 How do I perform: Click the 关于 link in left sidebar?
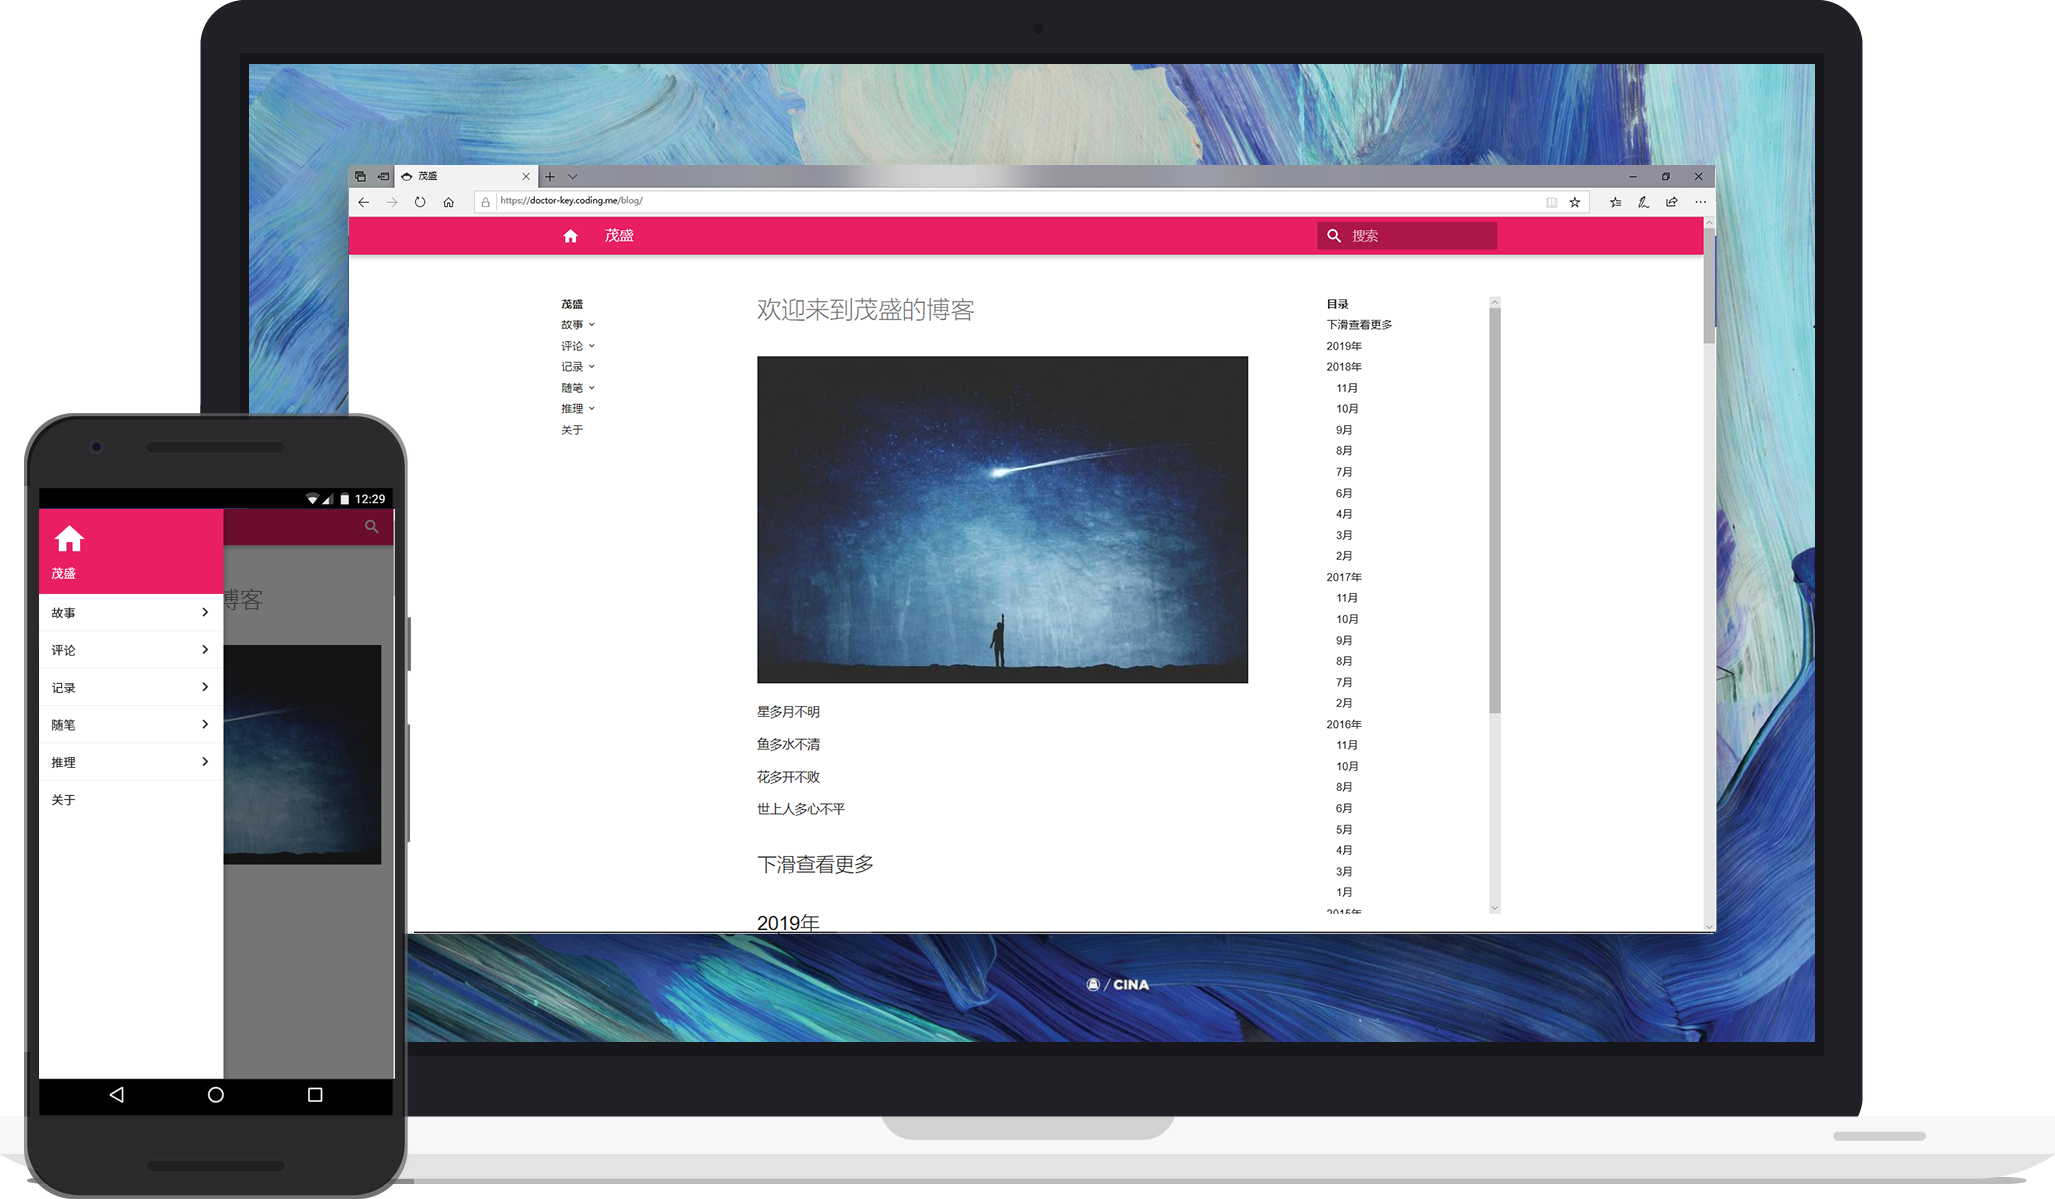pos(572,430)
